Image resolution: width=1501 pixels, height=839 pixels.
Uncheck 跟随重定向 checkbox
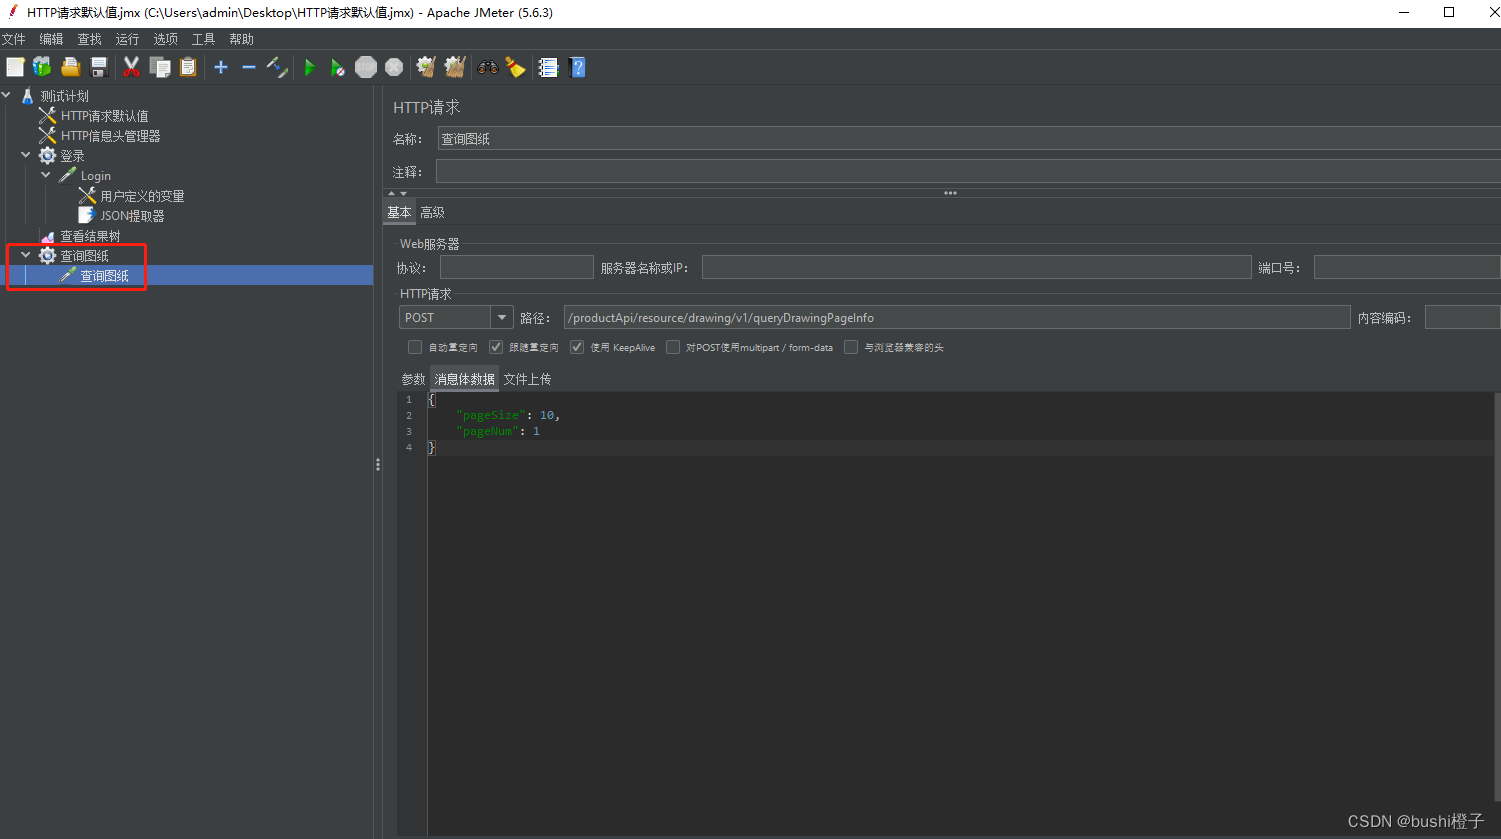click(496, 347)
